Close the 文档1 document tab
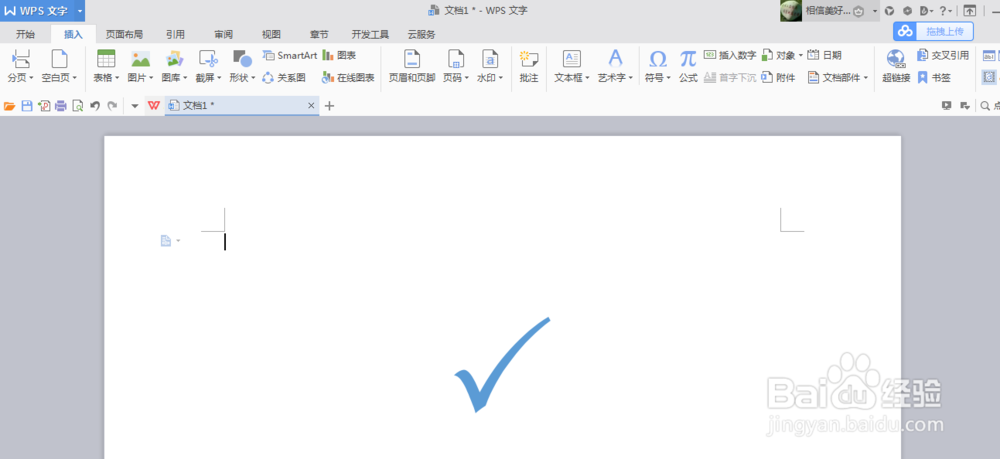1000x459 pixels. 311,106
